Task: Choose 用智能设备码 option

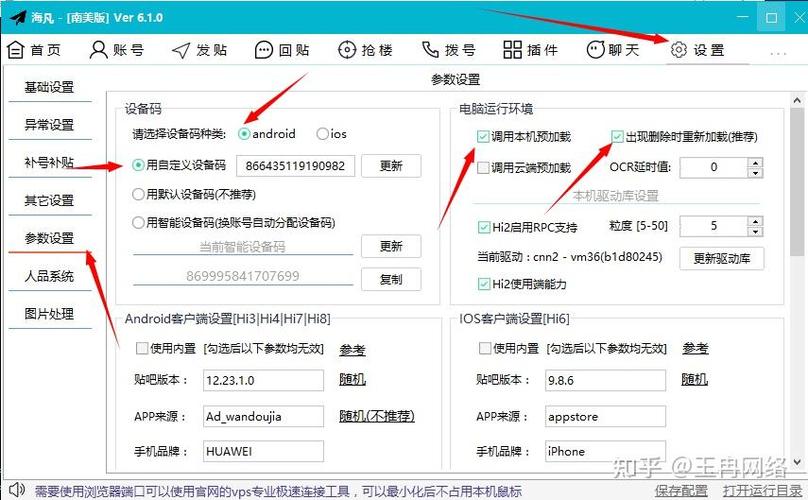Action: [138, 223]
